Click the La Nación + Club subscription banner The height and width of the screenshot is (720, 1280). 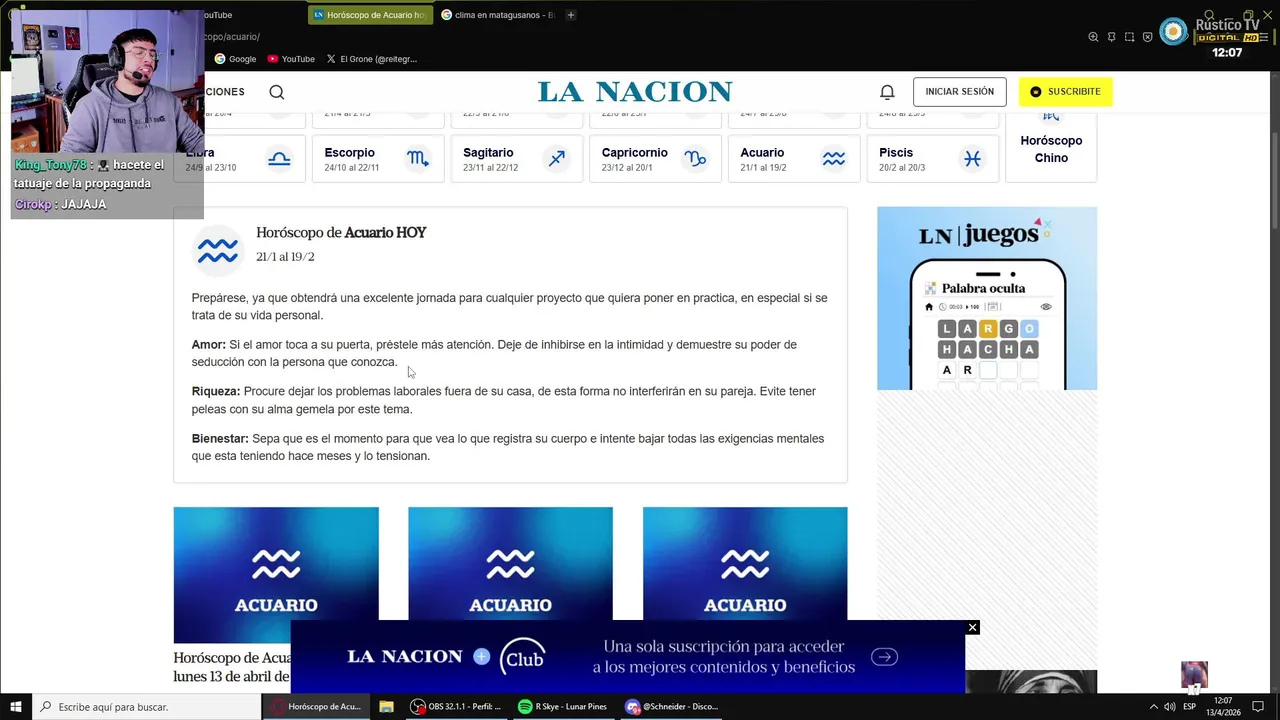point(628,657)
